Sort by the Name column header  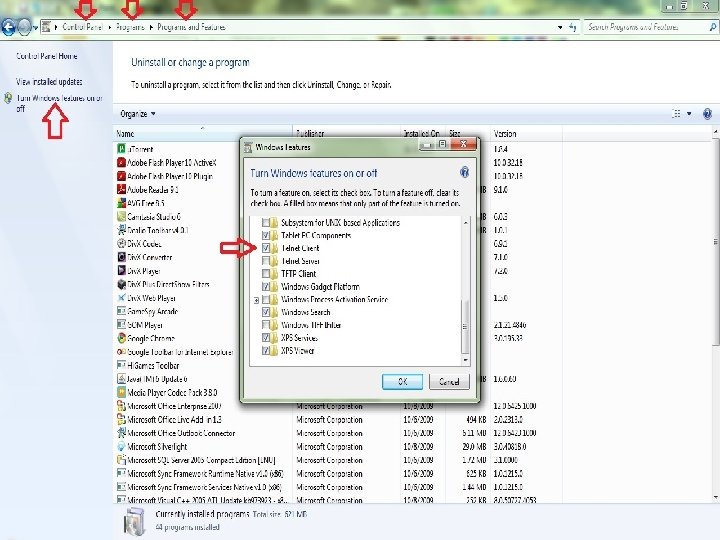point(202,134)
